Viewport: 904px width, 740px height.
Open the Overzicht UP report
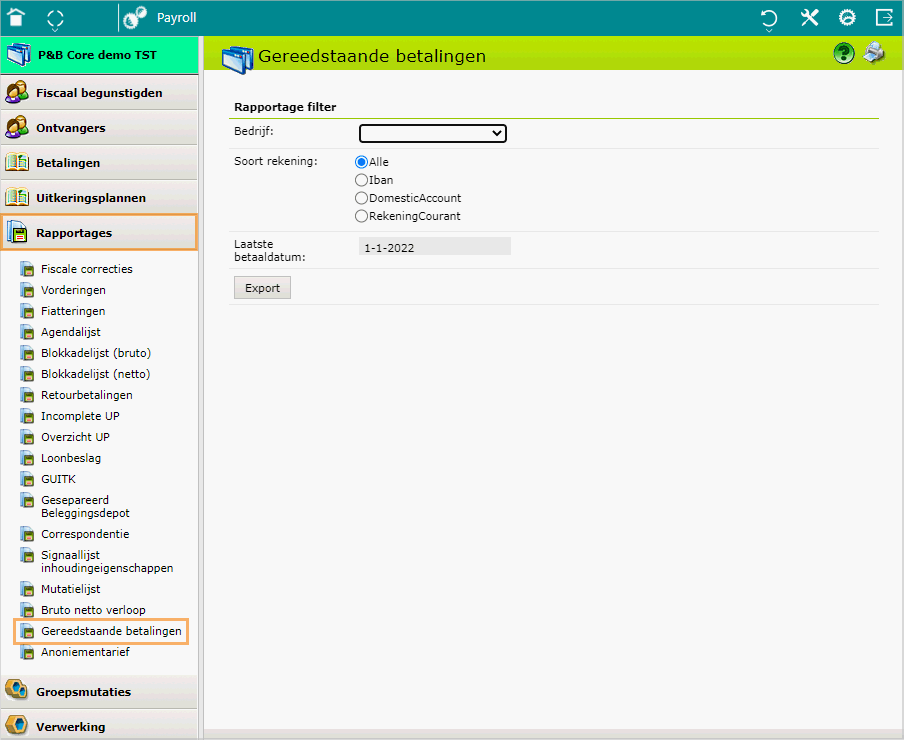point(75,437)
